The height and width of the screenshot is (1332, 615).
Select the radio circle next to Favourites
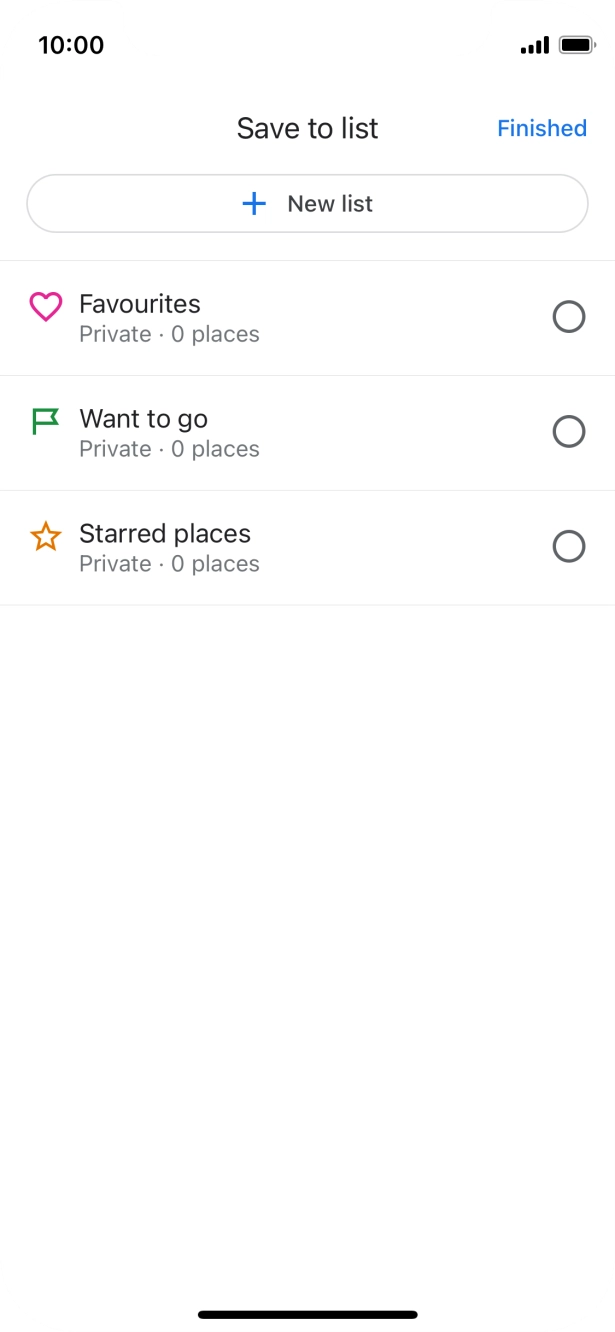tap(569, 317)
